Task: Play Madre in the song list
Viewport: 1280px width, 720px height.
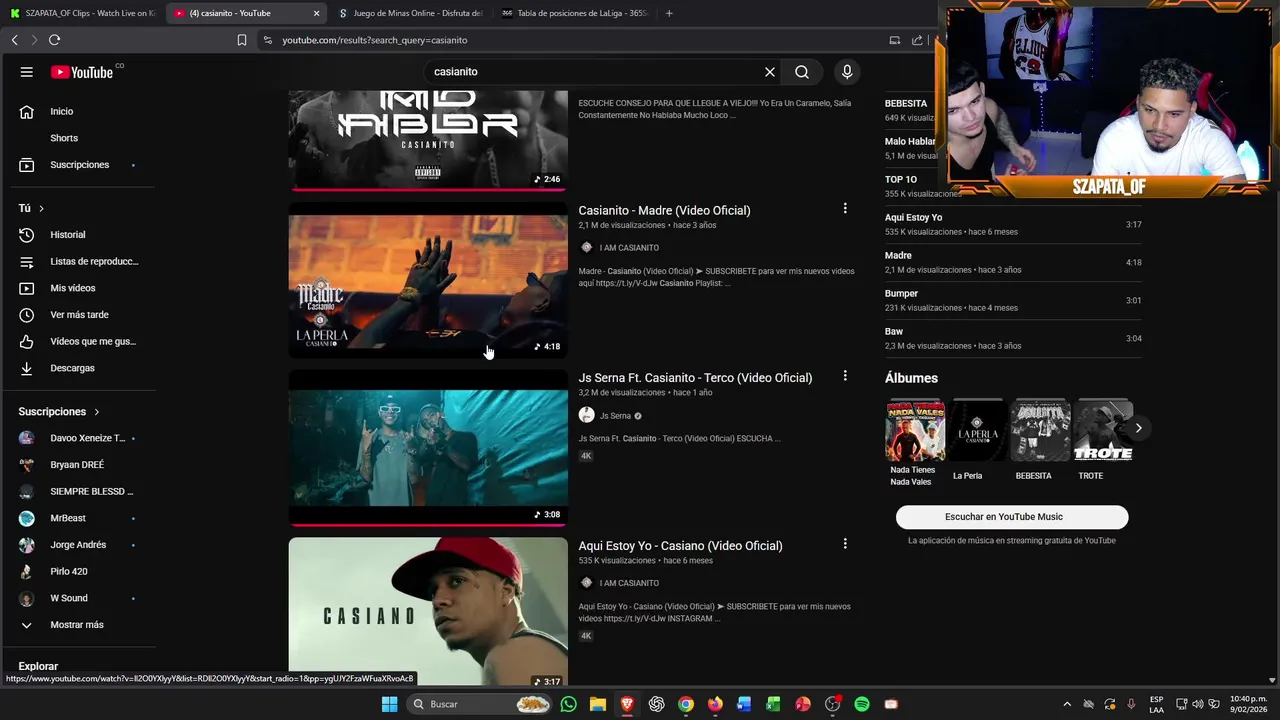Action: tap(1013, 262)
